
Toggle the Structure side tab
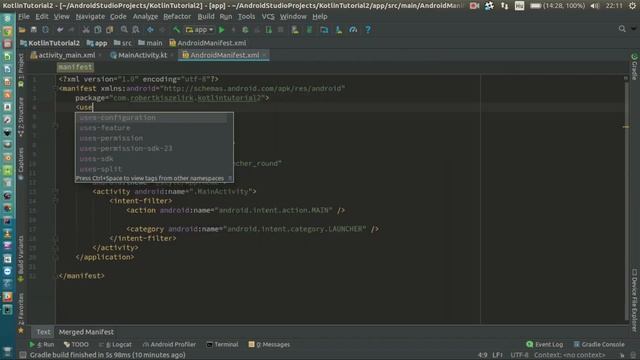point(21,117)
